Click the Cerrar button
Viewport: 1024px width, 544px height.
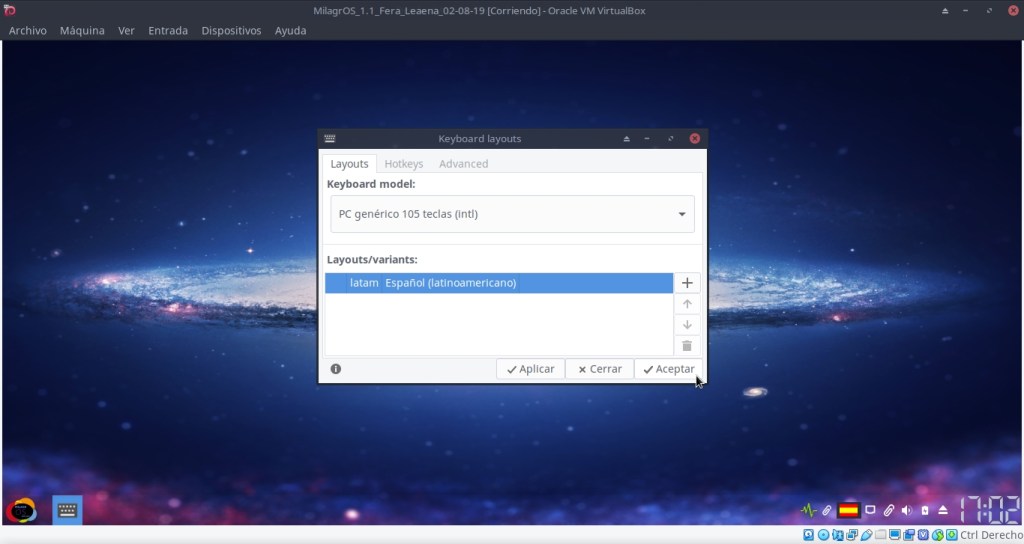(600, 369)
